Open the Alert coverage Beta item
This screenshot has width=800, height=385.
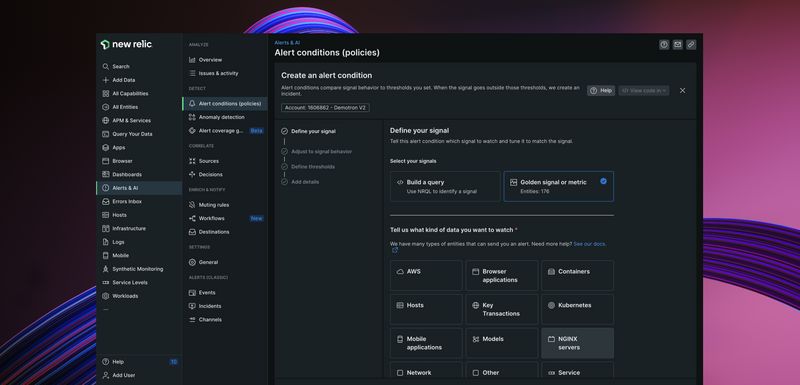(x=224, y=131)
